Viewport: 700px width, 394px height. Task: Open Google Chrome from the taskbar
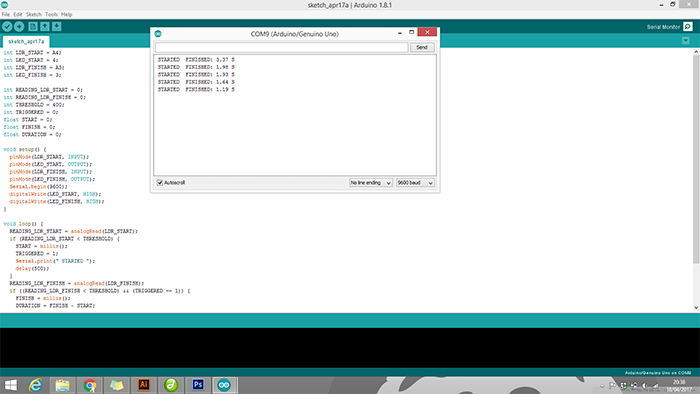click(90, 385)
